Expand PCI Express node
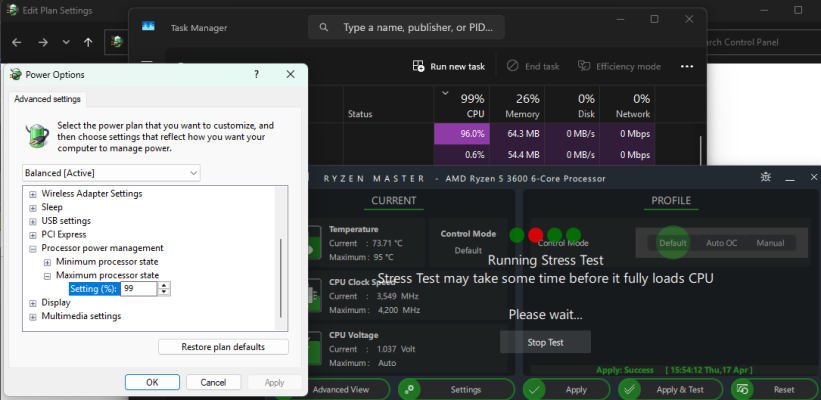 [33, 235]
